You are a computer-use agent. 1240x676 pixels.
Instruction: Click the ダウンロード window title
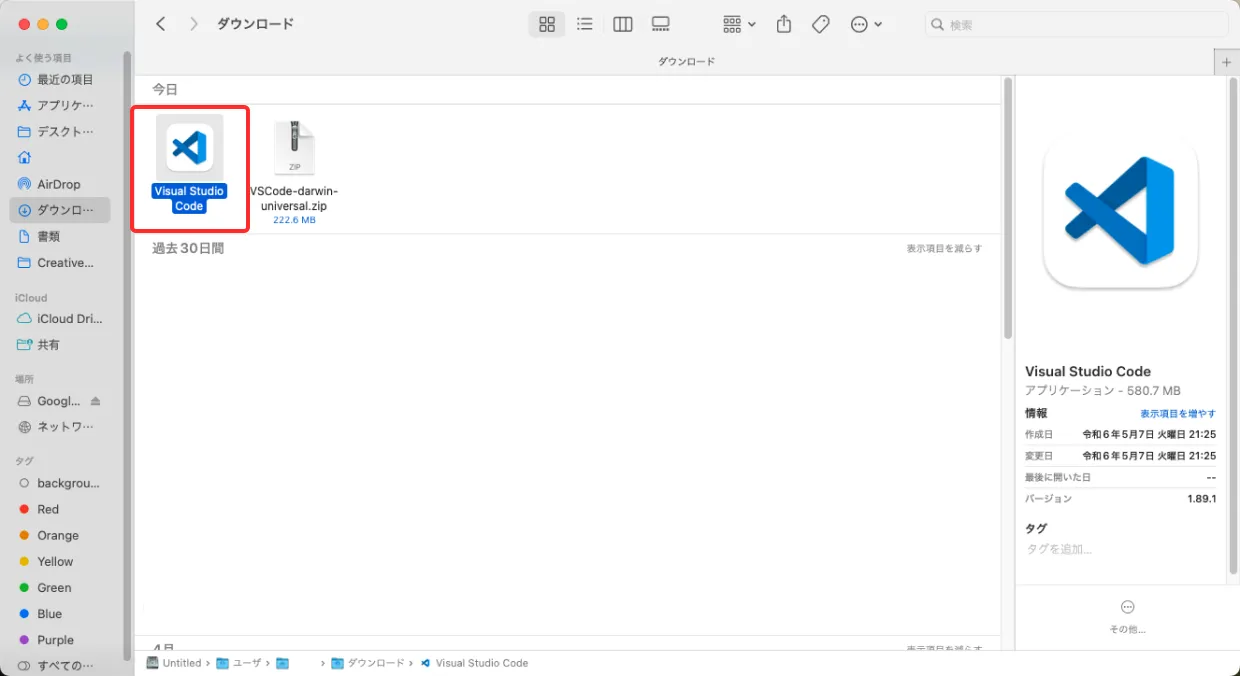pyautogui.click(x=255, y=24)
